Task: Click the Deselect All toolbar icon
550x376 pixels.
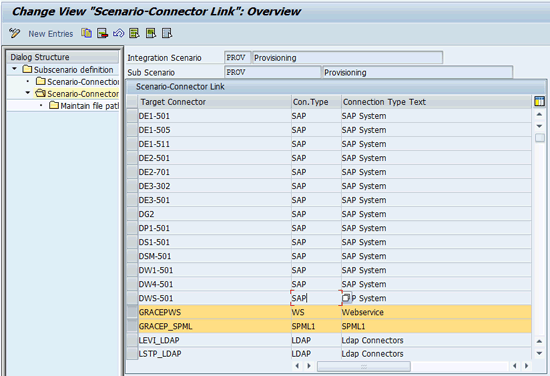Action: [x=167, y=33]
